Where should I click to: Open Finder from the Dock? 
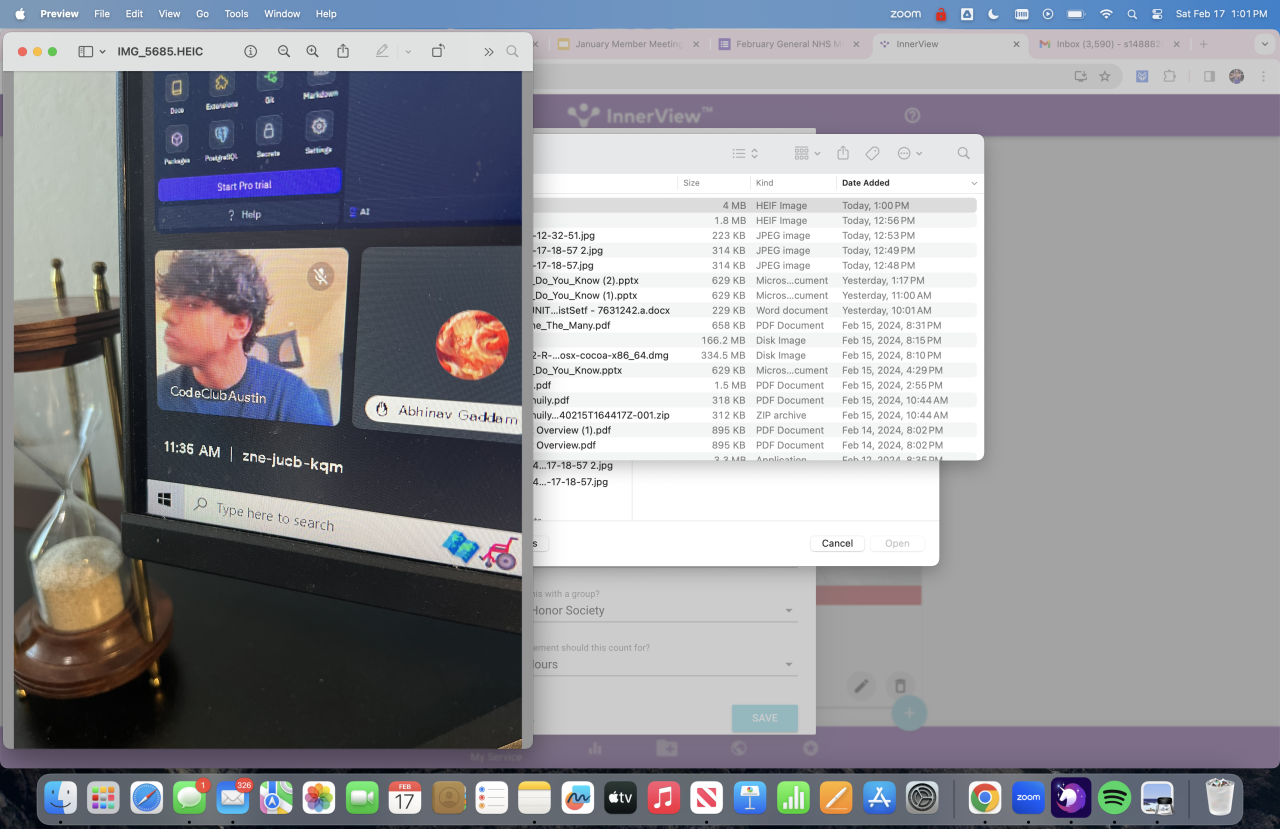click(60, 797)
